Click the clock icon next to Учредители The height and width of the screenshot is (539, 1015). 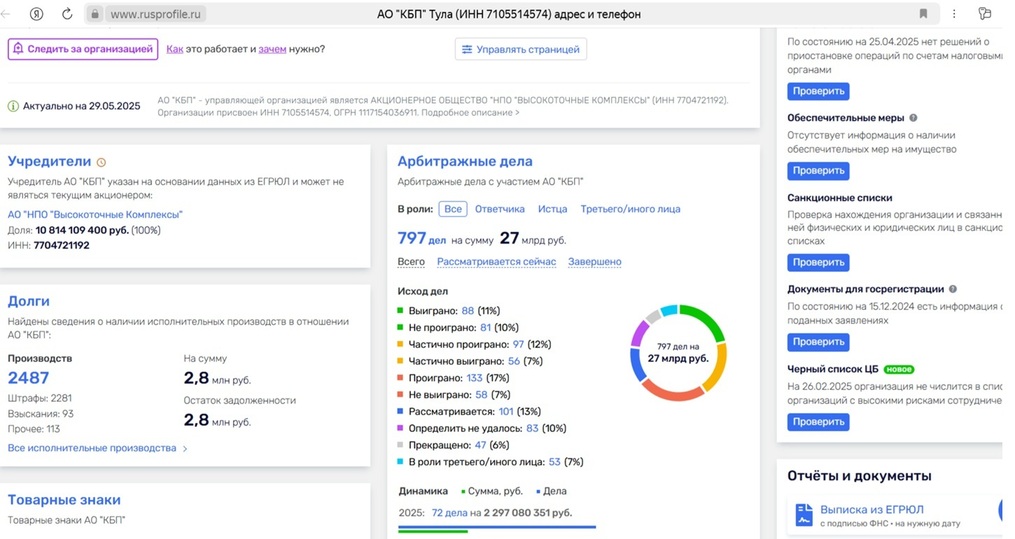coord(101,162)
